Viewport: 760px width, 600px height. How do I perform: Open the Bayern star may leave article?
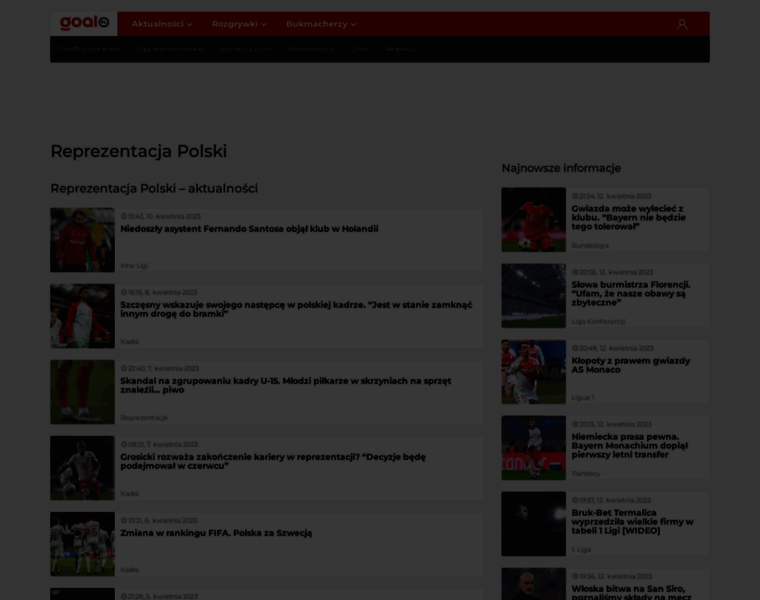[628, 218]
